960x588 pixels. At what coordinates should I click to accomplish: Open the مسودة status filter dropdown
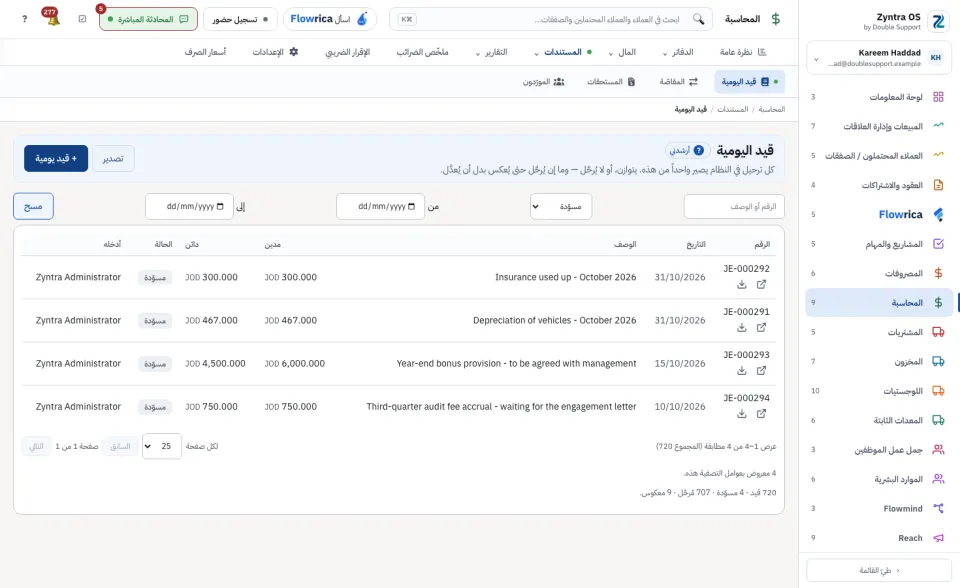point(561,206)
